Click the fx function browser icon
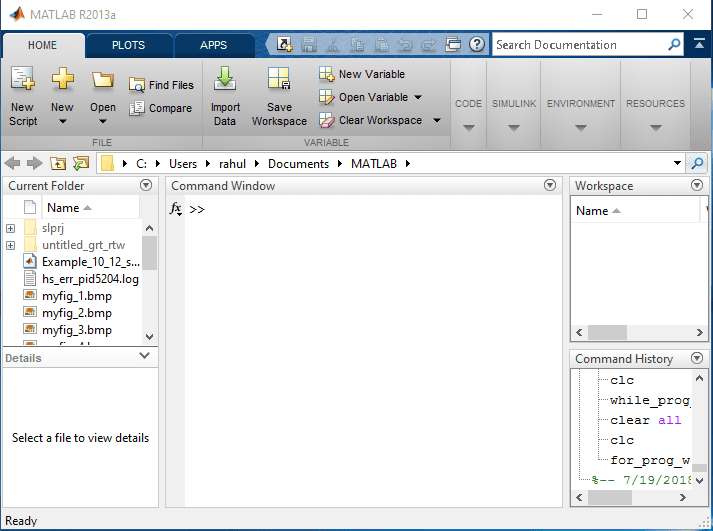The height and width of the screenshot is (531, 713). (176, 209)
